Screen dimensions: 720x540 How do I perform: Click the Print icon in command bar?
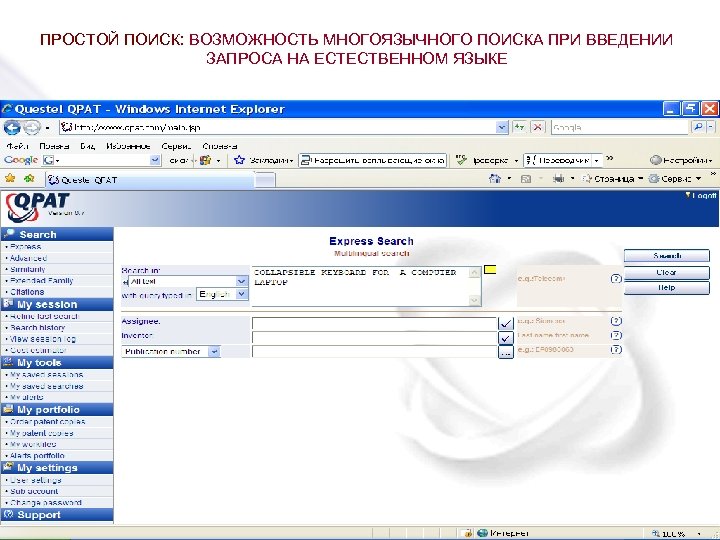(558, 179)
